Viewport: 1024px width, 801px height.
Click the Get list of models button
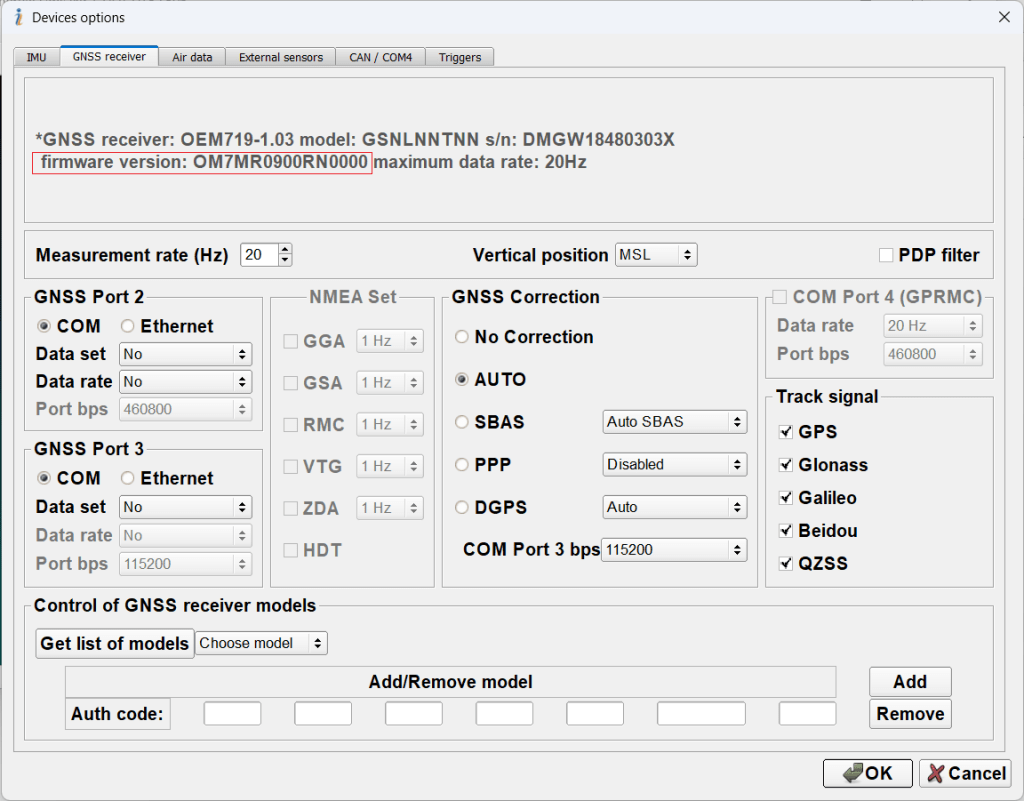pyautogui.click(x=114, y=643)
